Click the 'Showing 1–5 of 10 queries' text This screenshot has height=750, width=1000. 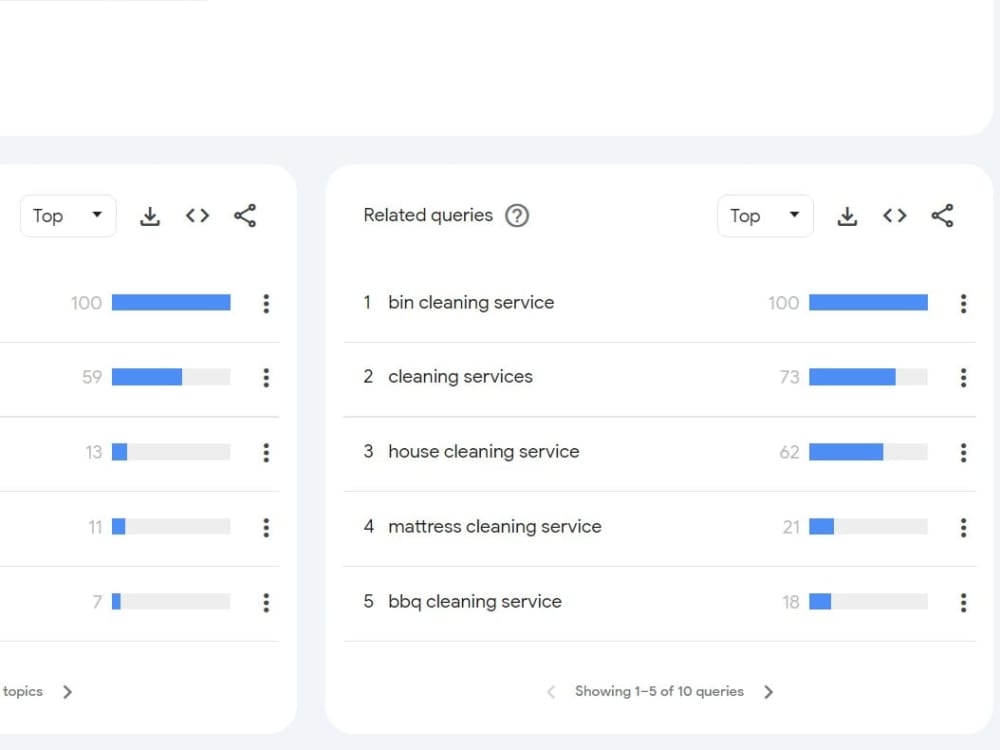coord(659,691)
